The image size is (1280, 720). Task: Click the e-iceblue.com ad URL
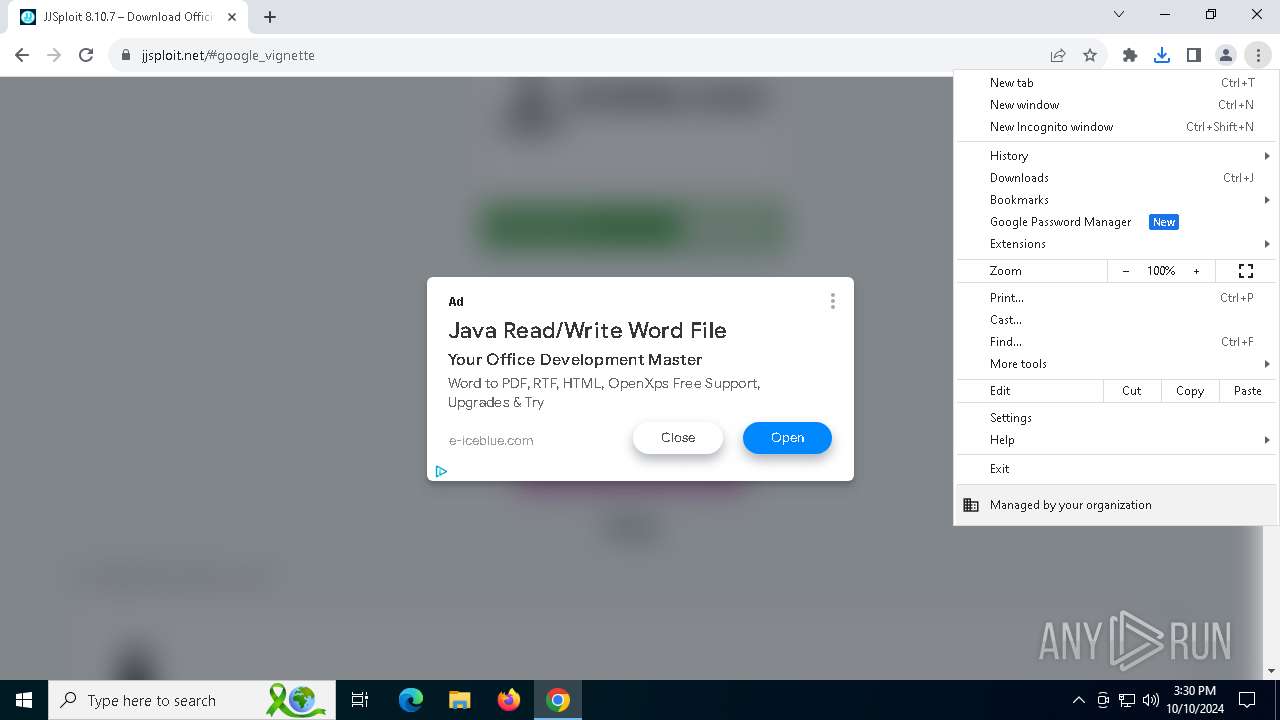[491, 440]
